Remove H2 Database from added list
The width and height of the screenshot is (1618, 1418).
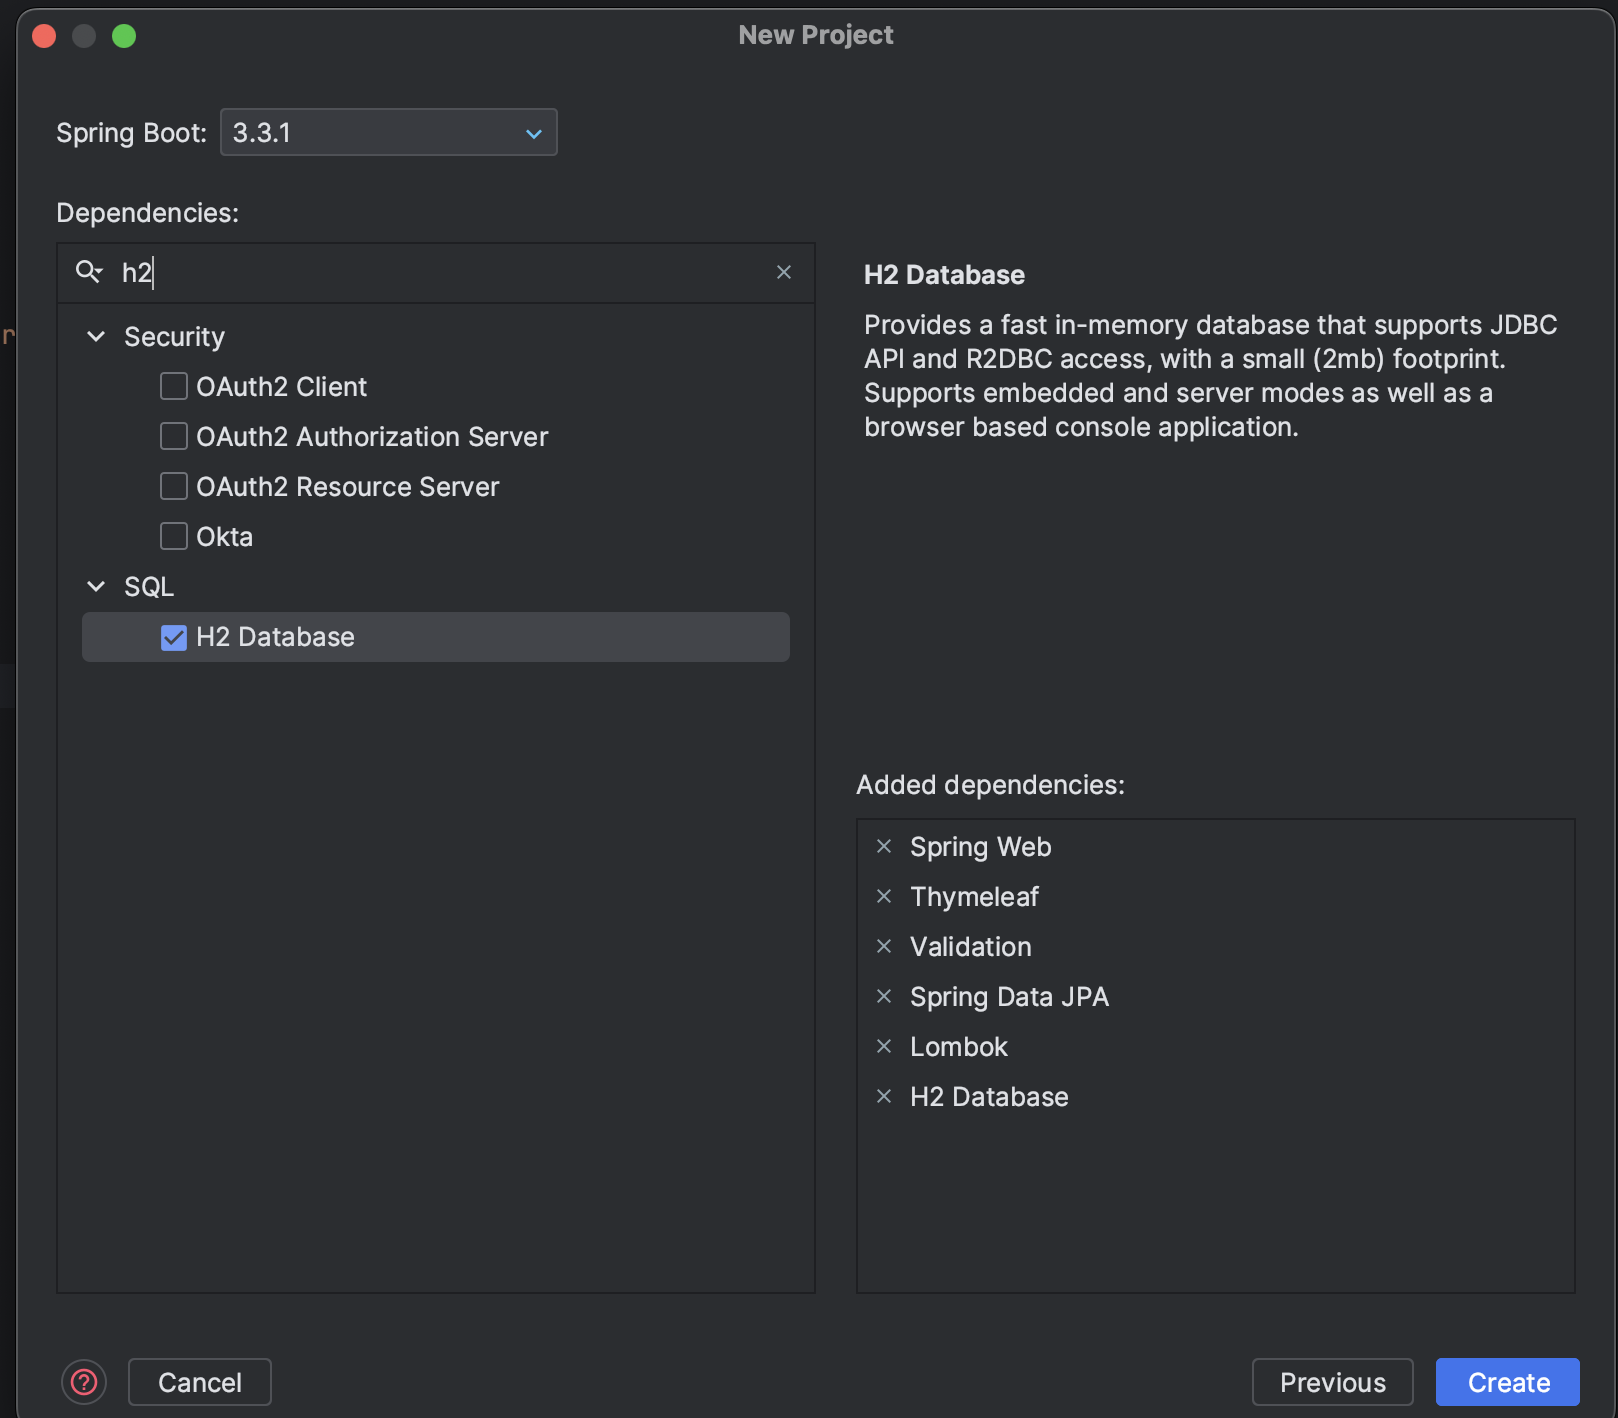[884, 1097]
